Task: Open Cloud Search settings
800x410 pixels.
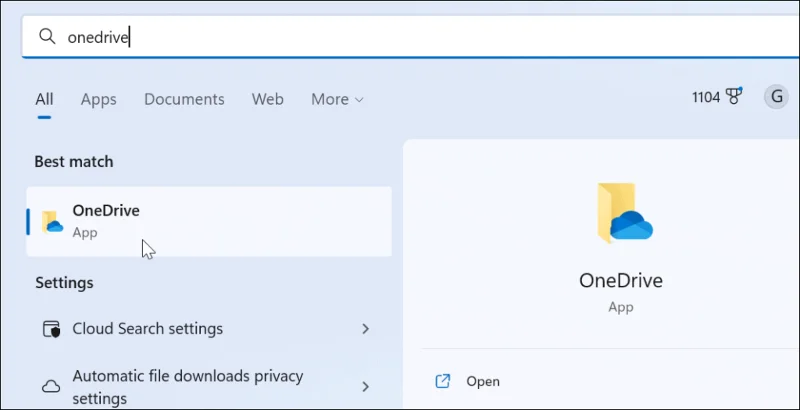Action: (209, 329)
